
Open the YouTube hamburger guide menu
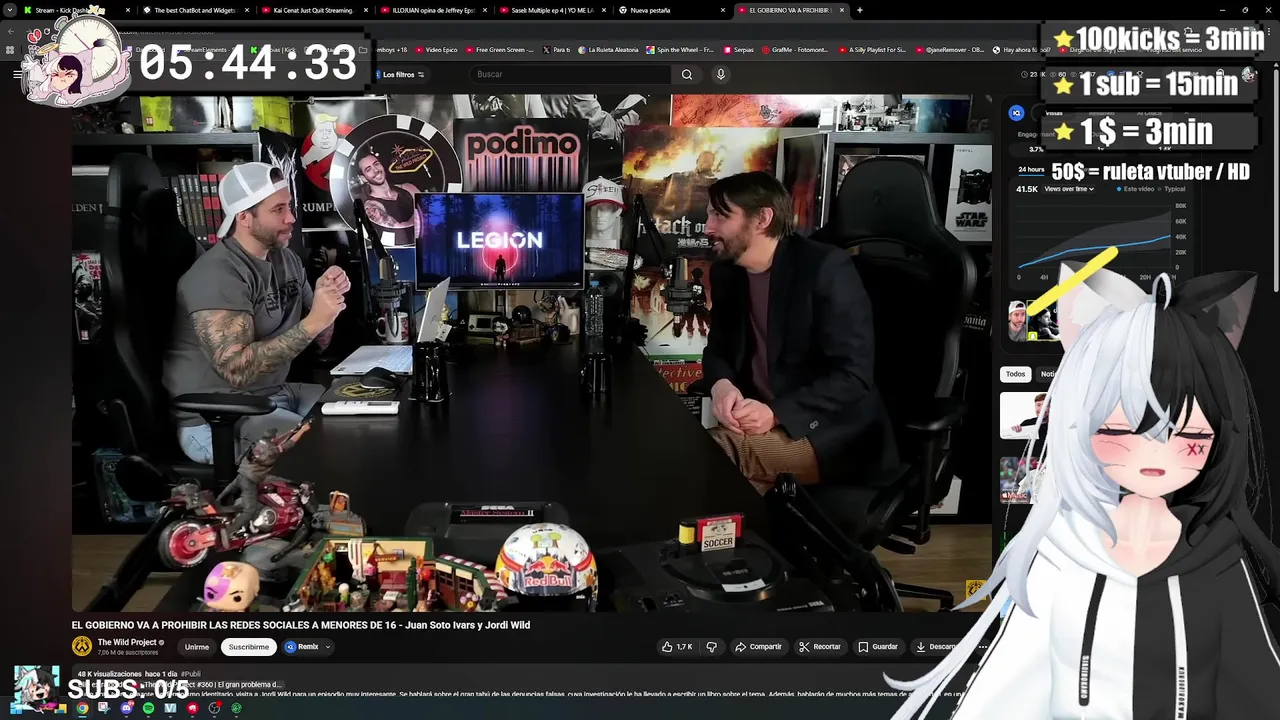(17, 74)
